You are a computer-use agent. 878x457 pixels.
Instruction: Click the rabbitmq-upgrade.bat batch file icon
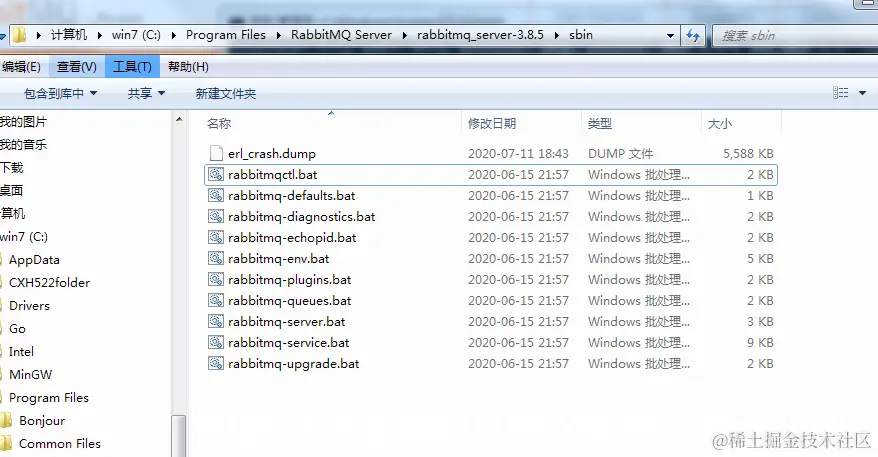(x=216, y=363)
